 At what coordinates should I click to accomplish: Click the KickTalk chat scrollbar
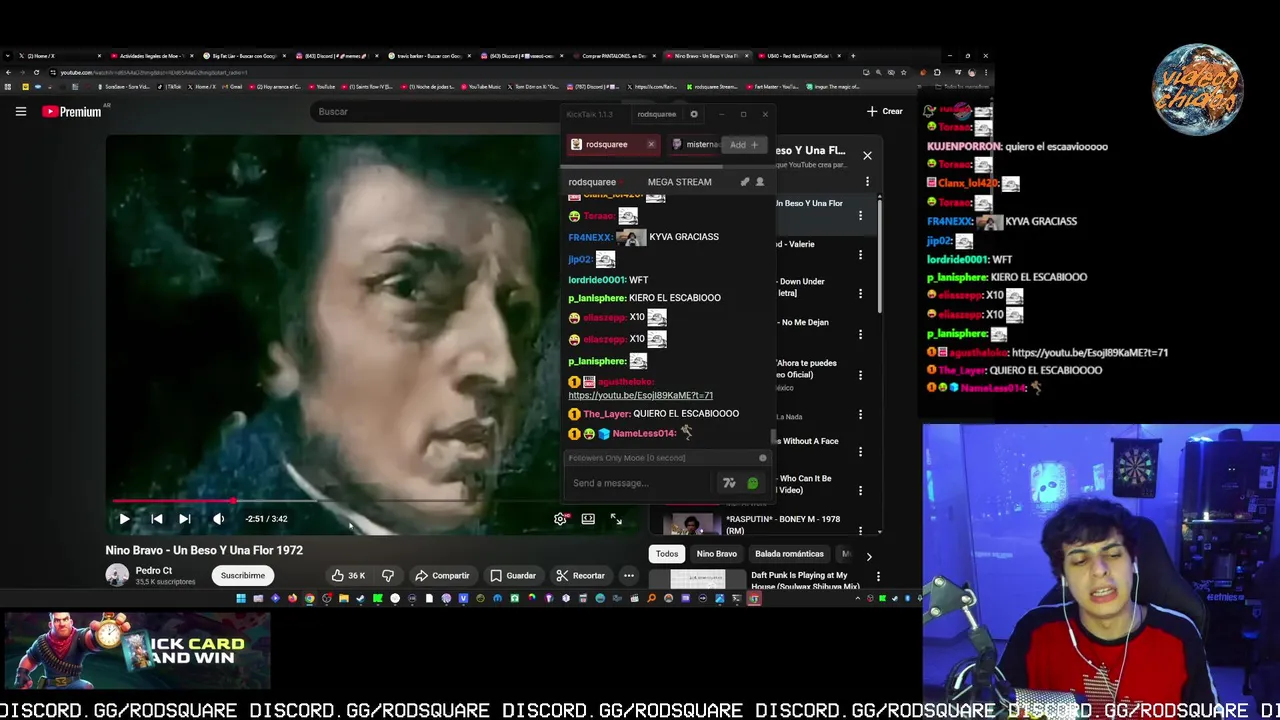(772, 436)
